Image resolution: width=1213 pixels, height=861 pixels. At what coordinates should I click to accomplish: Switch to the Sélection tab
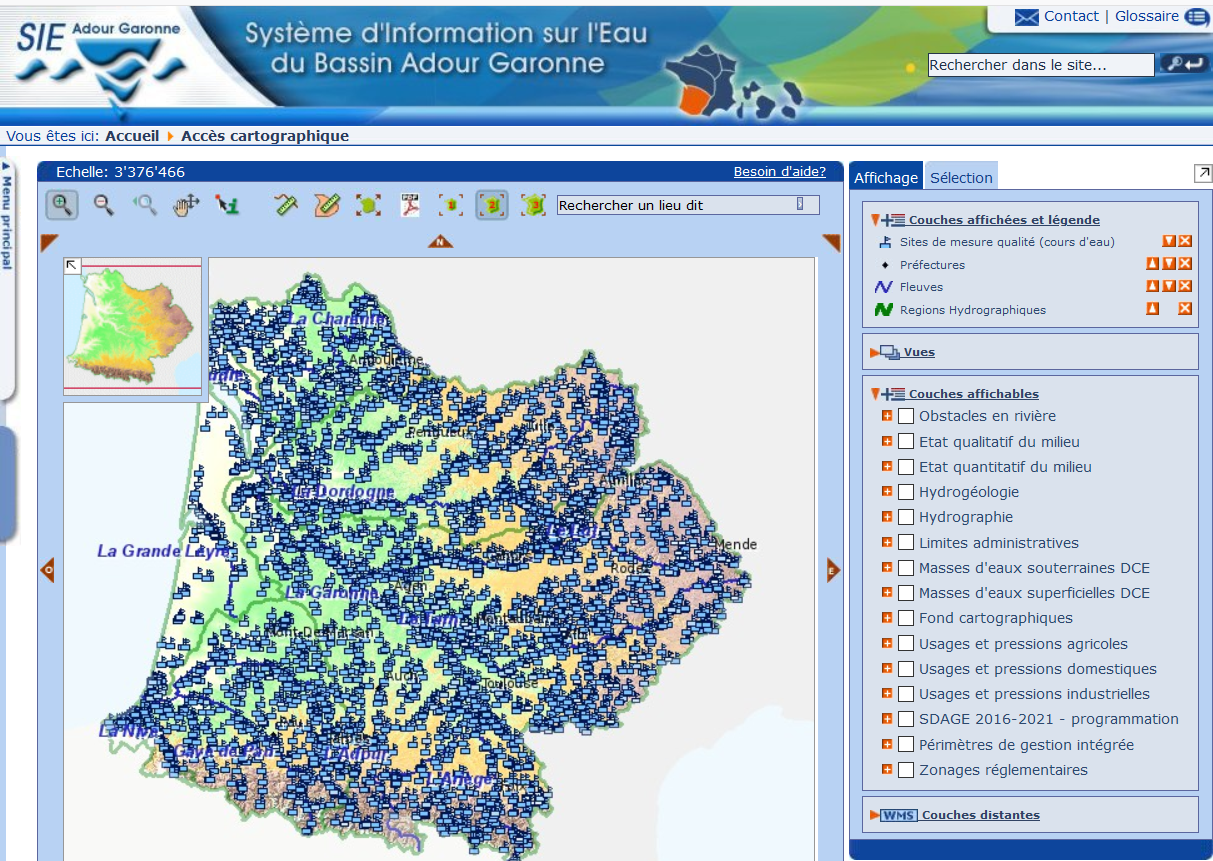coord(961,178)
